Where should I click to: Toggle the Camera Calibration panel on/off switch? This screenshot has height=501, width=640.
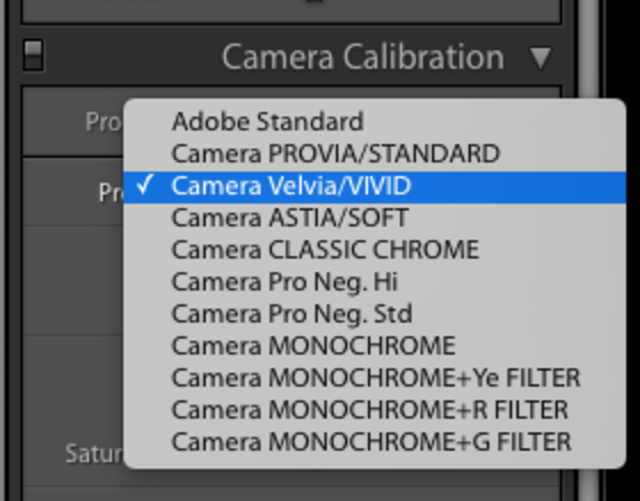pos(33,55)
